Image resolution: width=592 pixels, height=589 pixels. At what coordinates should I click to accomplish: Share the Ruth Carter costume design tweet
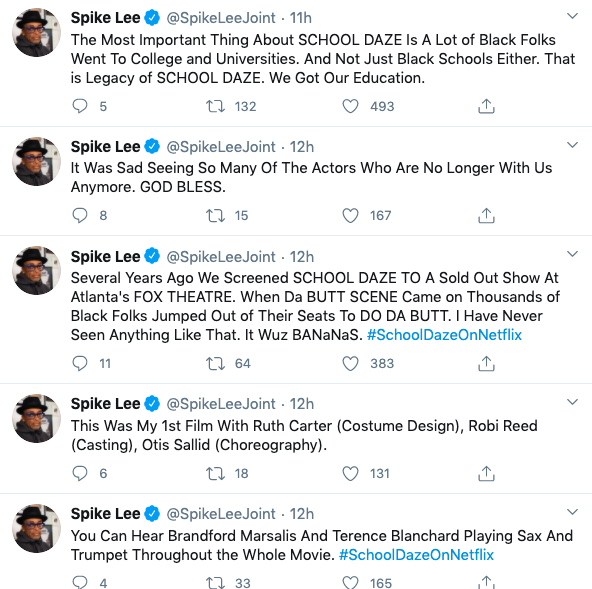[x=486, y=473]
